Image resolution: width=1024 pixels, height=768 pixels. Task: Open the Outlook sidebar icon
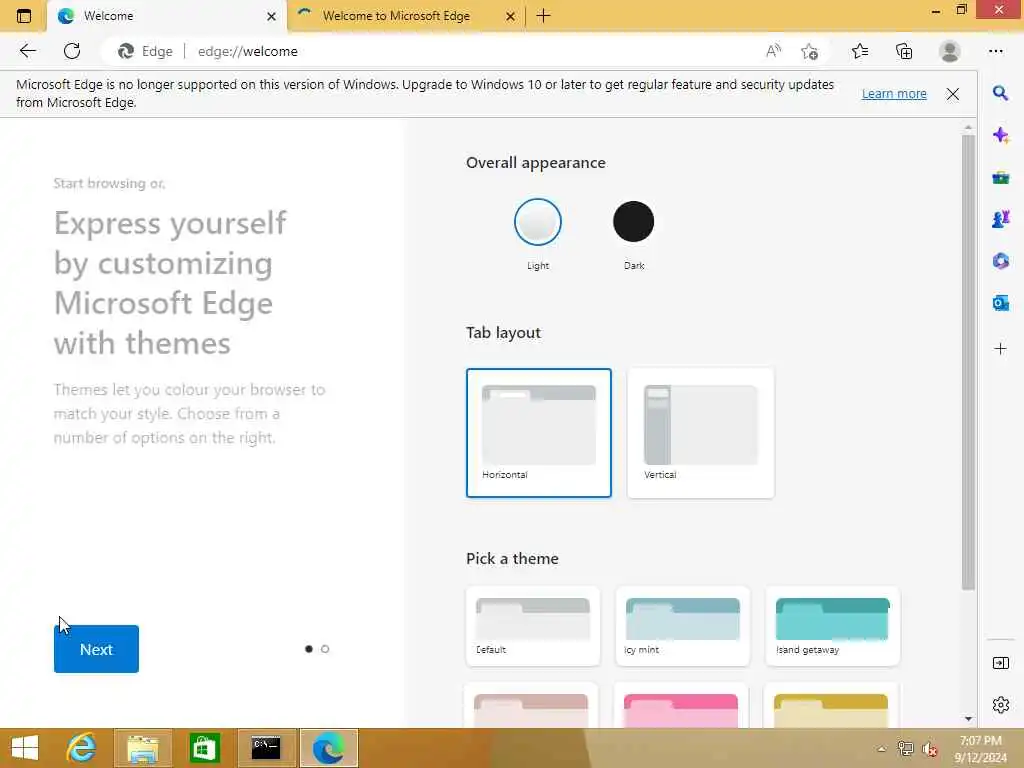[x=1000, y=303]
